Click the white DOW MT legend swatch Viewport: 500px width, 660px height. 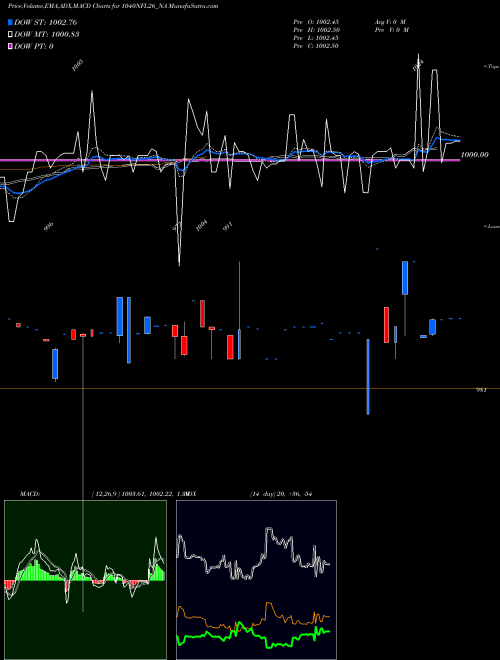[x=10, y=34]
